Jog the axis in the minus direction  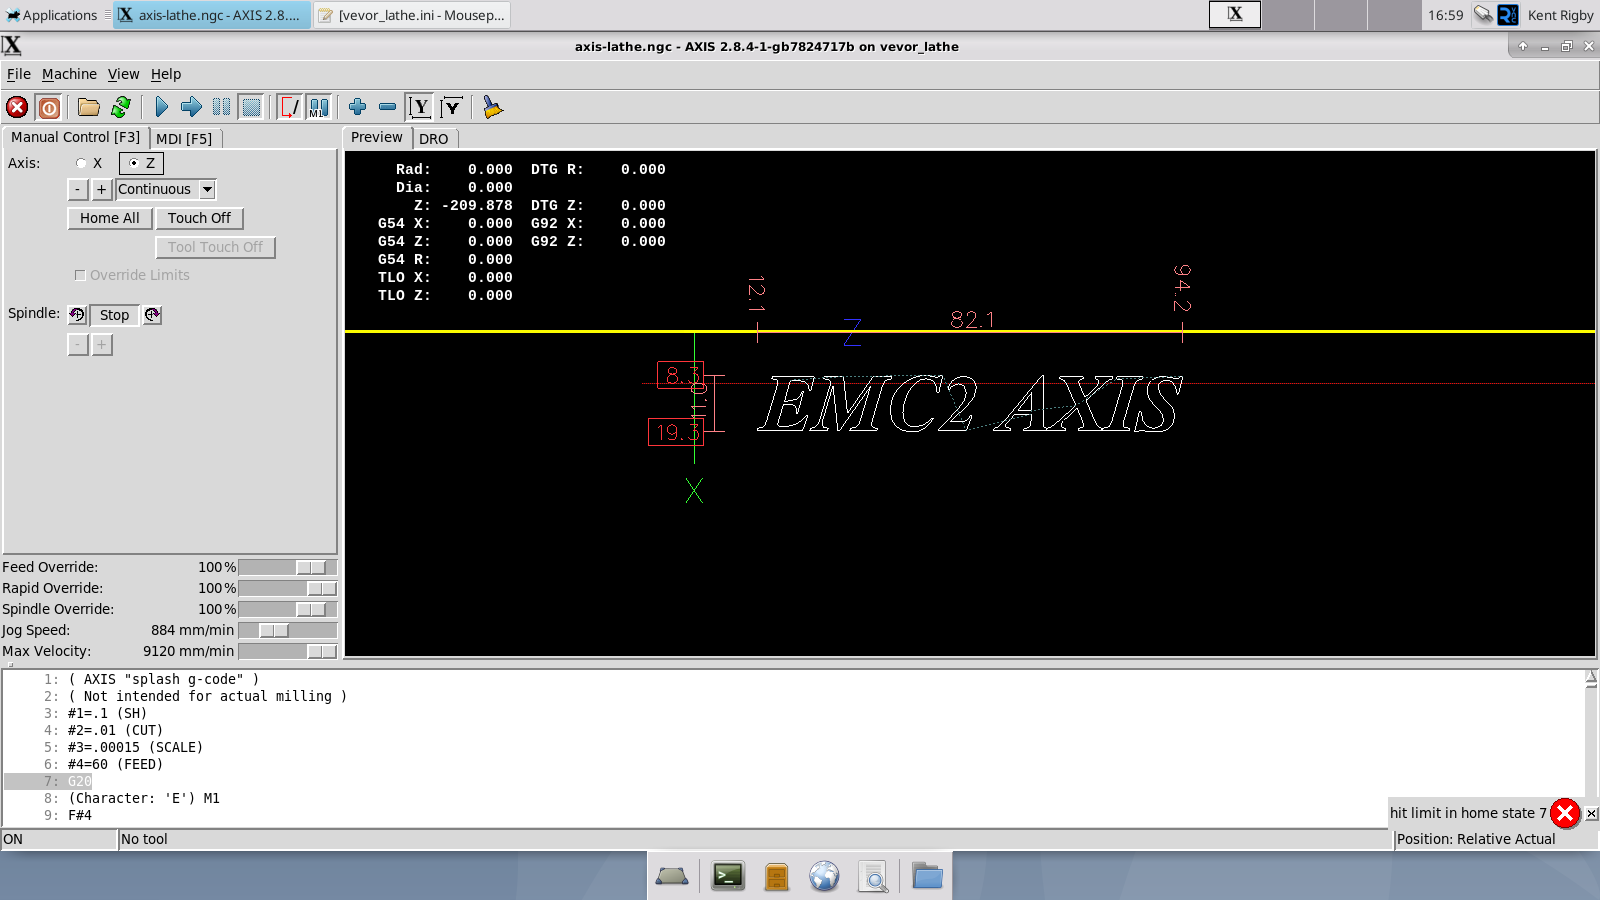point(78,189)
